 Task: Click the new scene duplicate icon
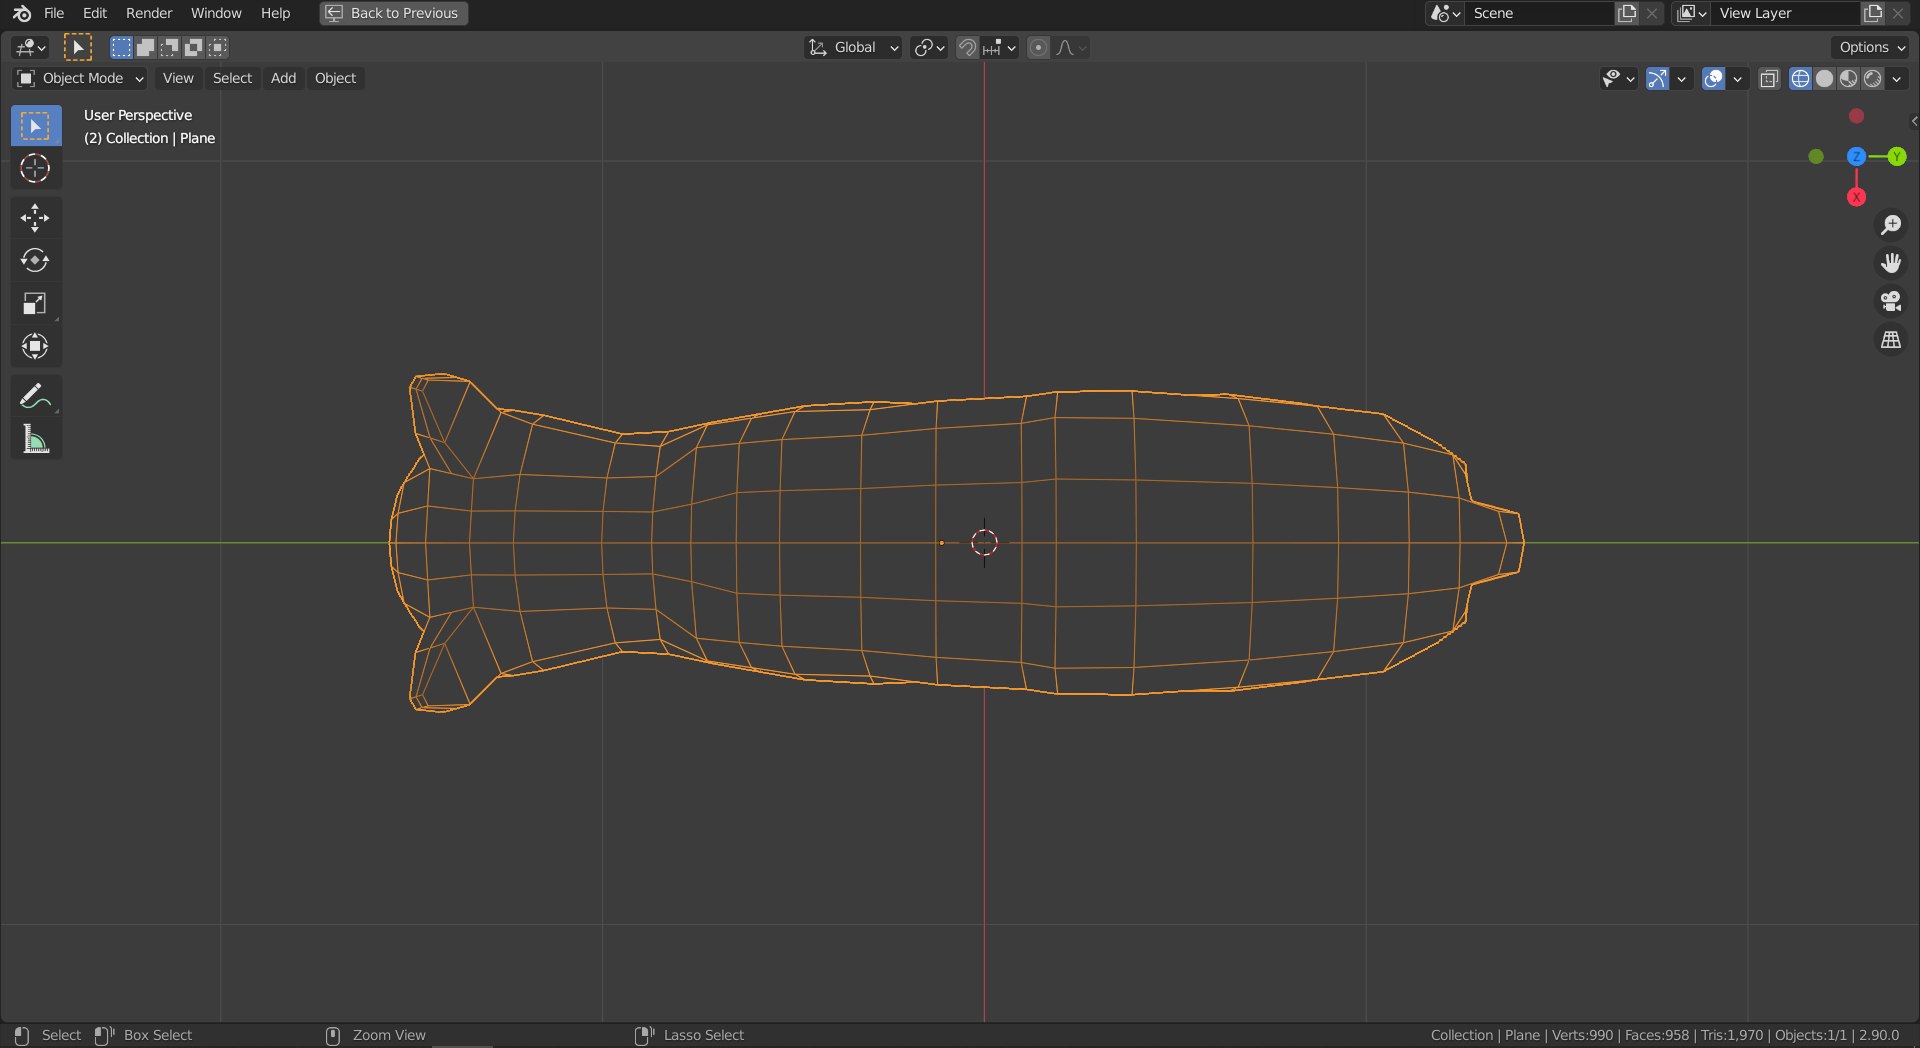point(1627,13)
